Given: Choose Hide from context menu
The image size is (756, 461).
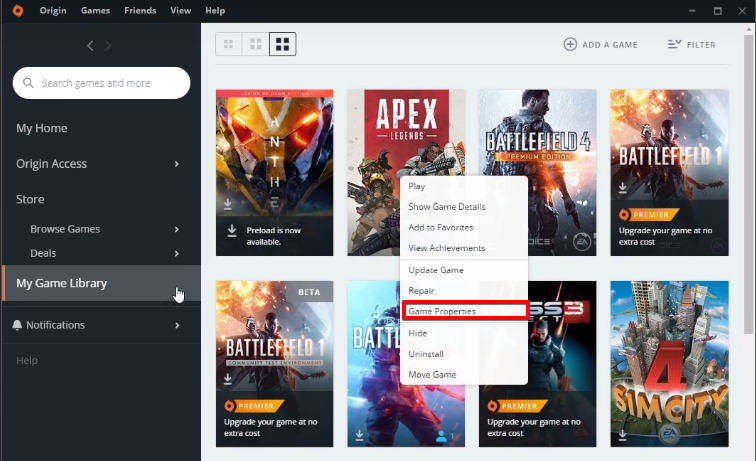Looking at the screenshot, I should point(464,333).
